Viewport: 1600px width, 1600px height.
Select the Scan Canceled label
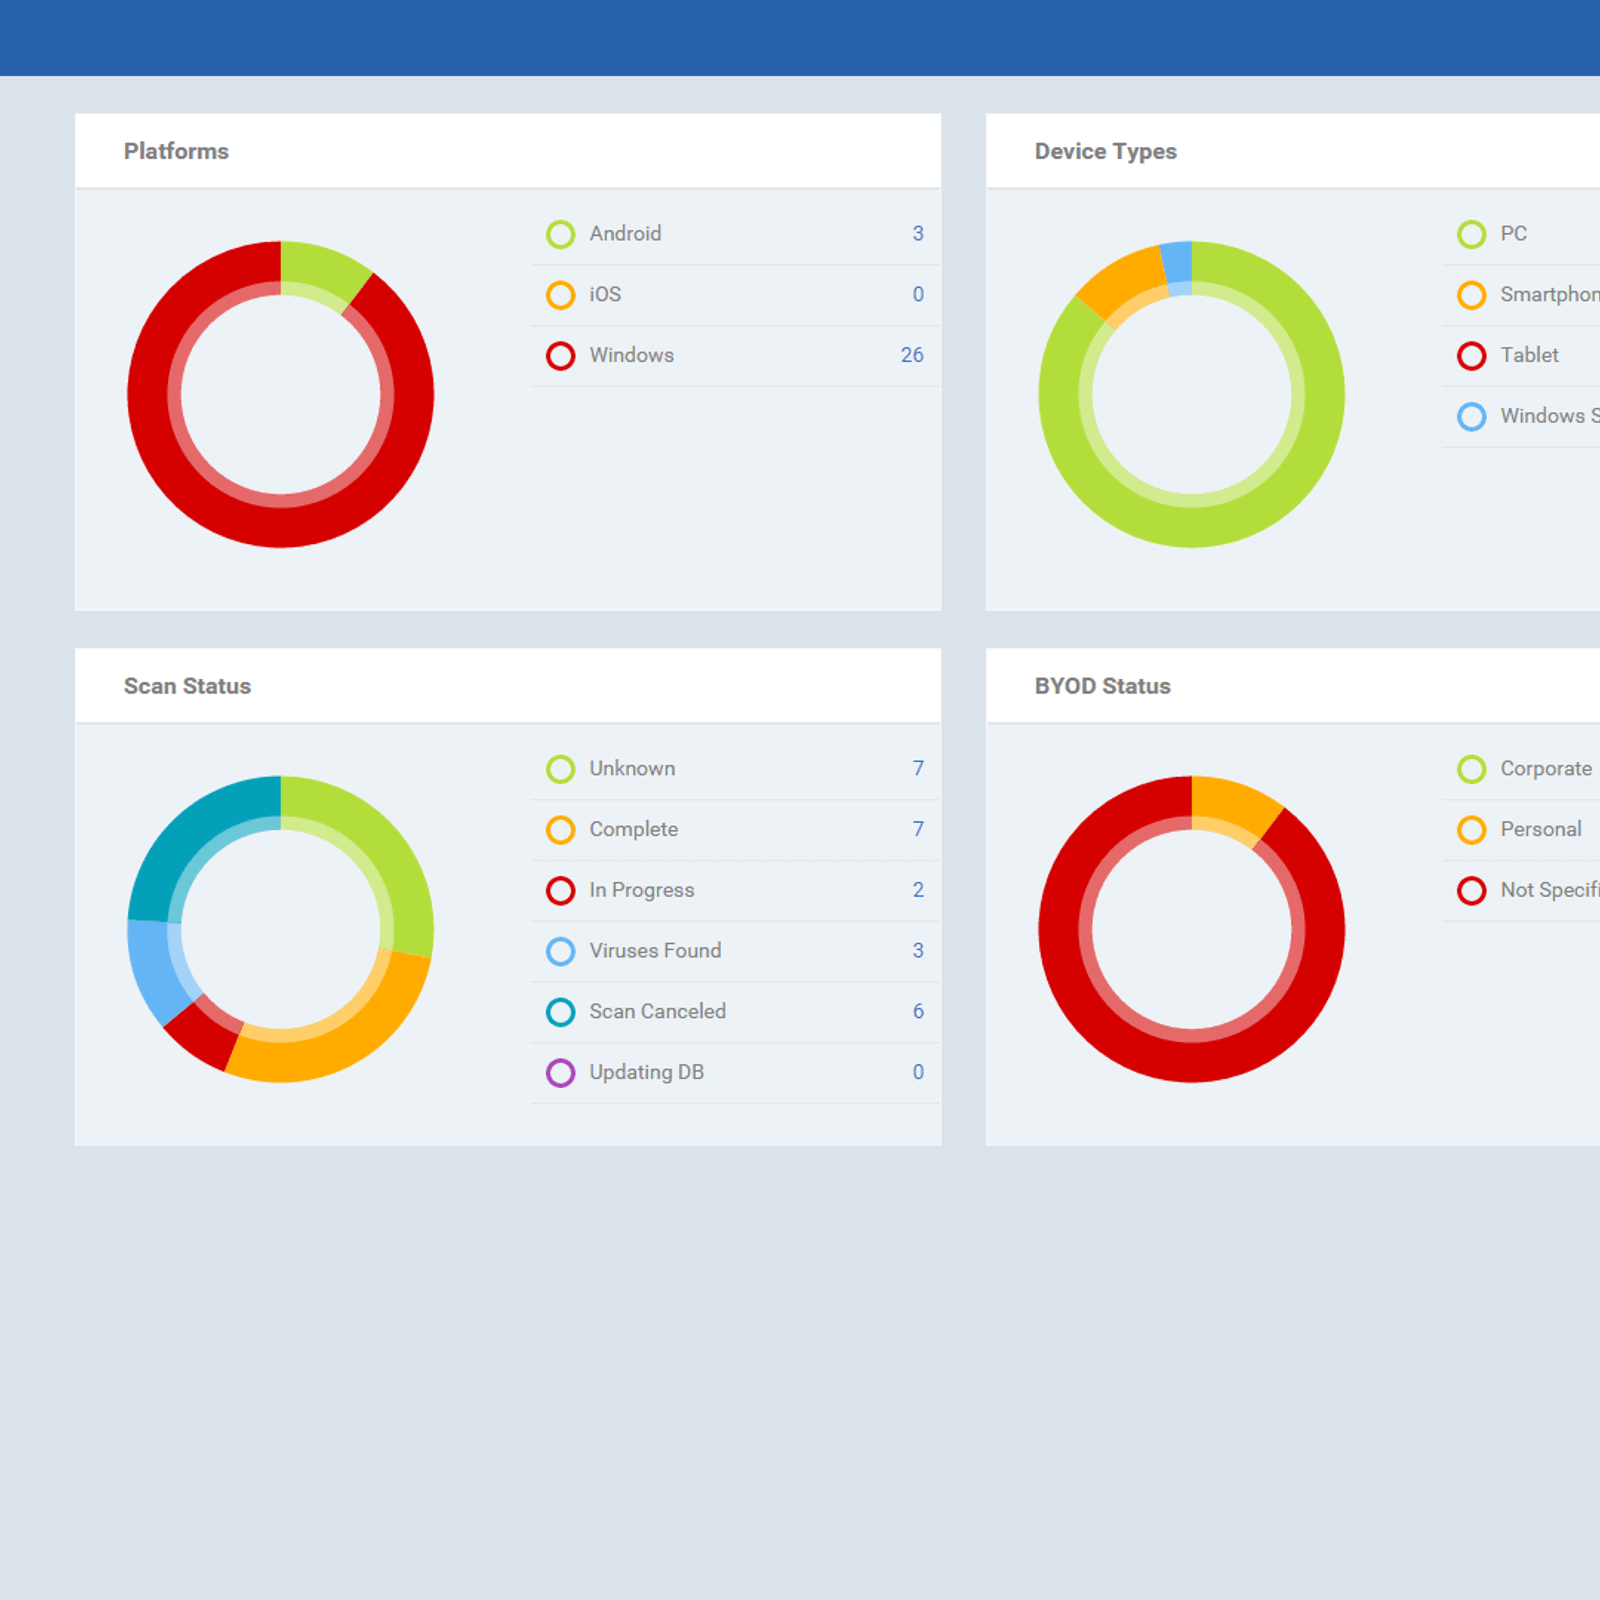657,1011
